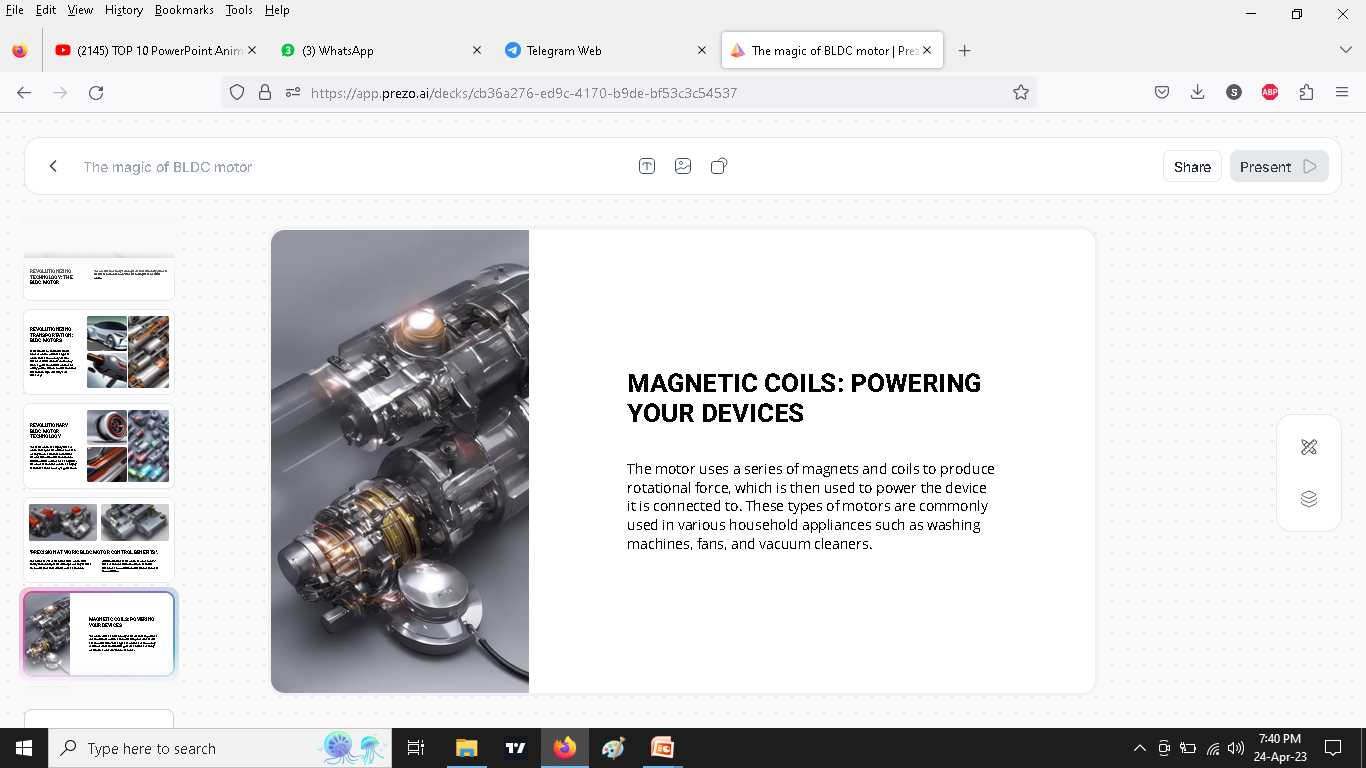The image size is (1366, 768).
Task: Click the motor image on the slide
Action: pos(400,461)
